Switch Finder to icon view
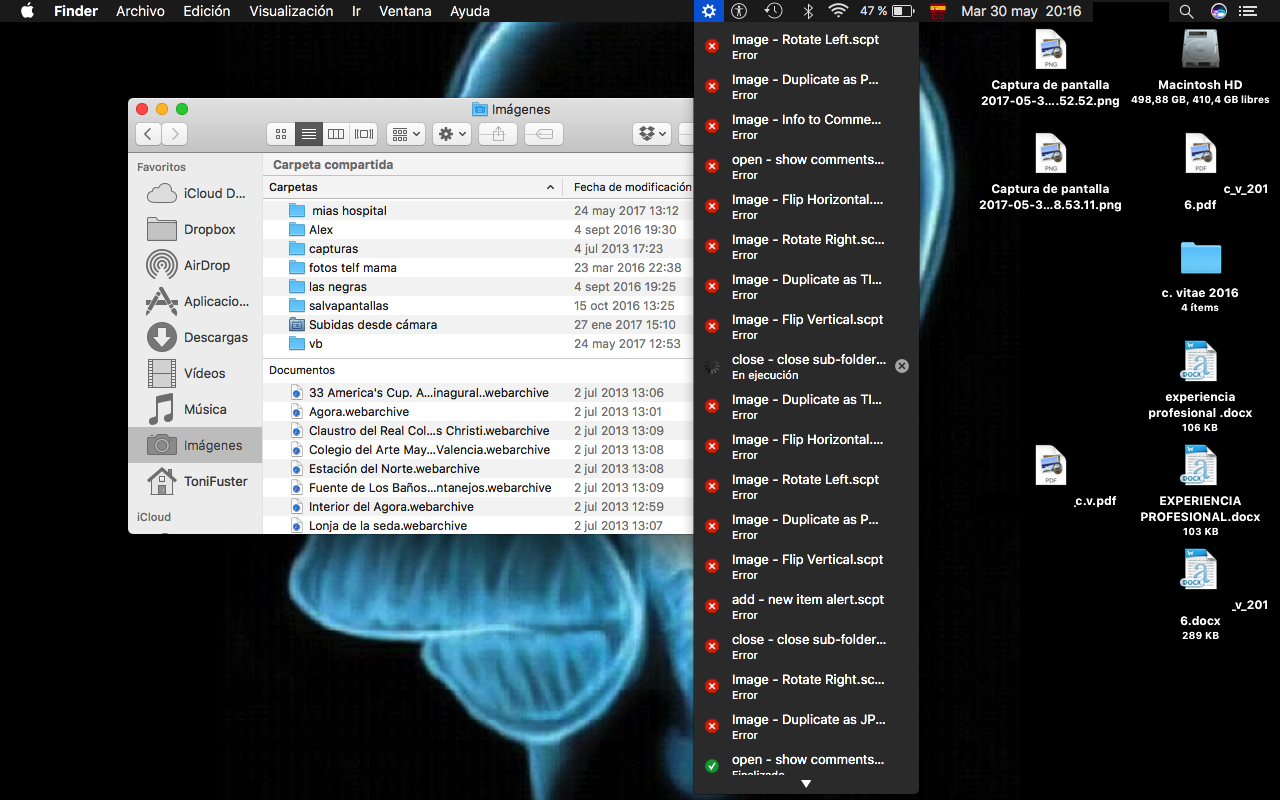This screenshot has width=1280, height=800. click(x=281, y=134)
